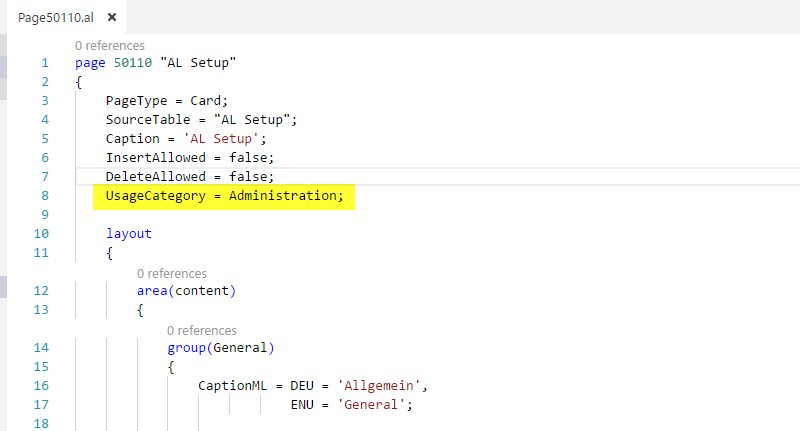Open the 0 references lens above area(content)
Image resolution: width=800 pixels, height=431 pixels.
(x=171, y=273)
